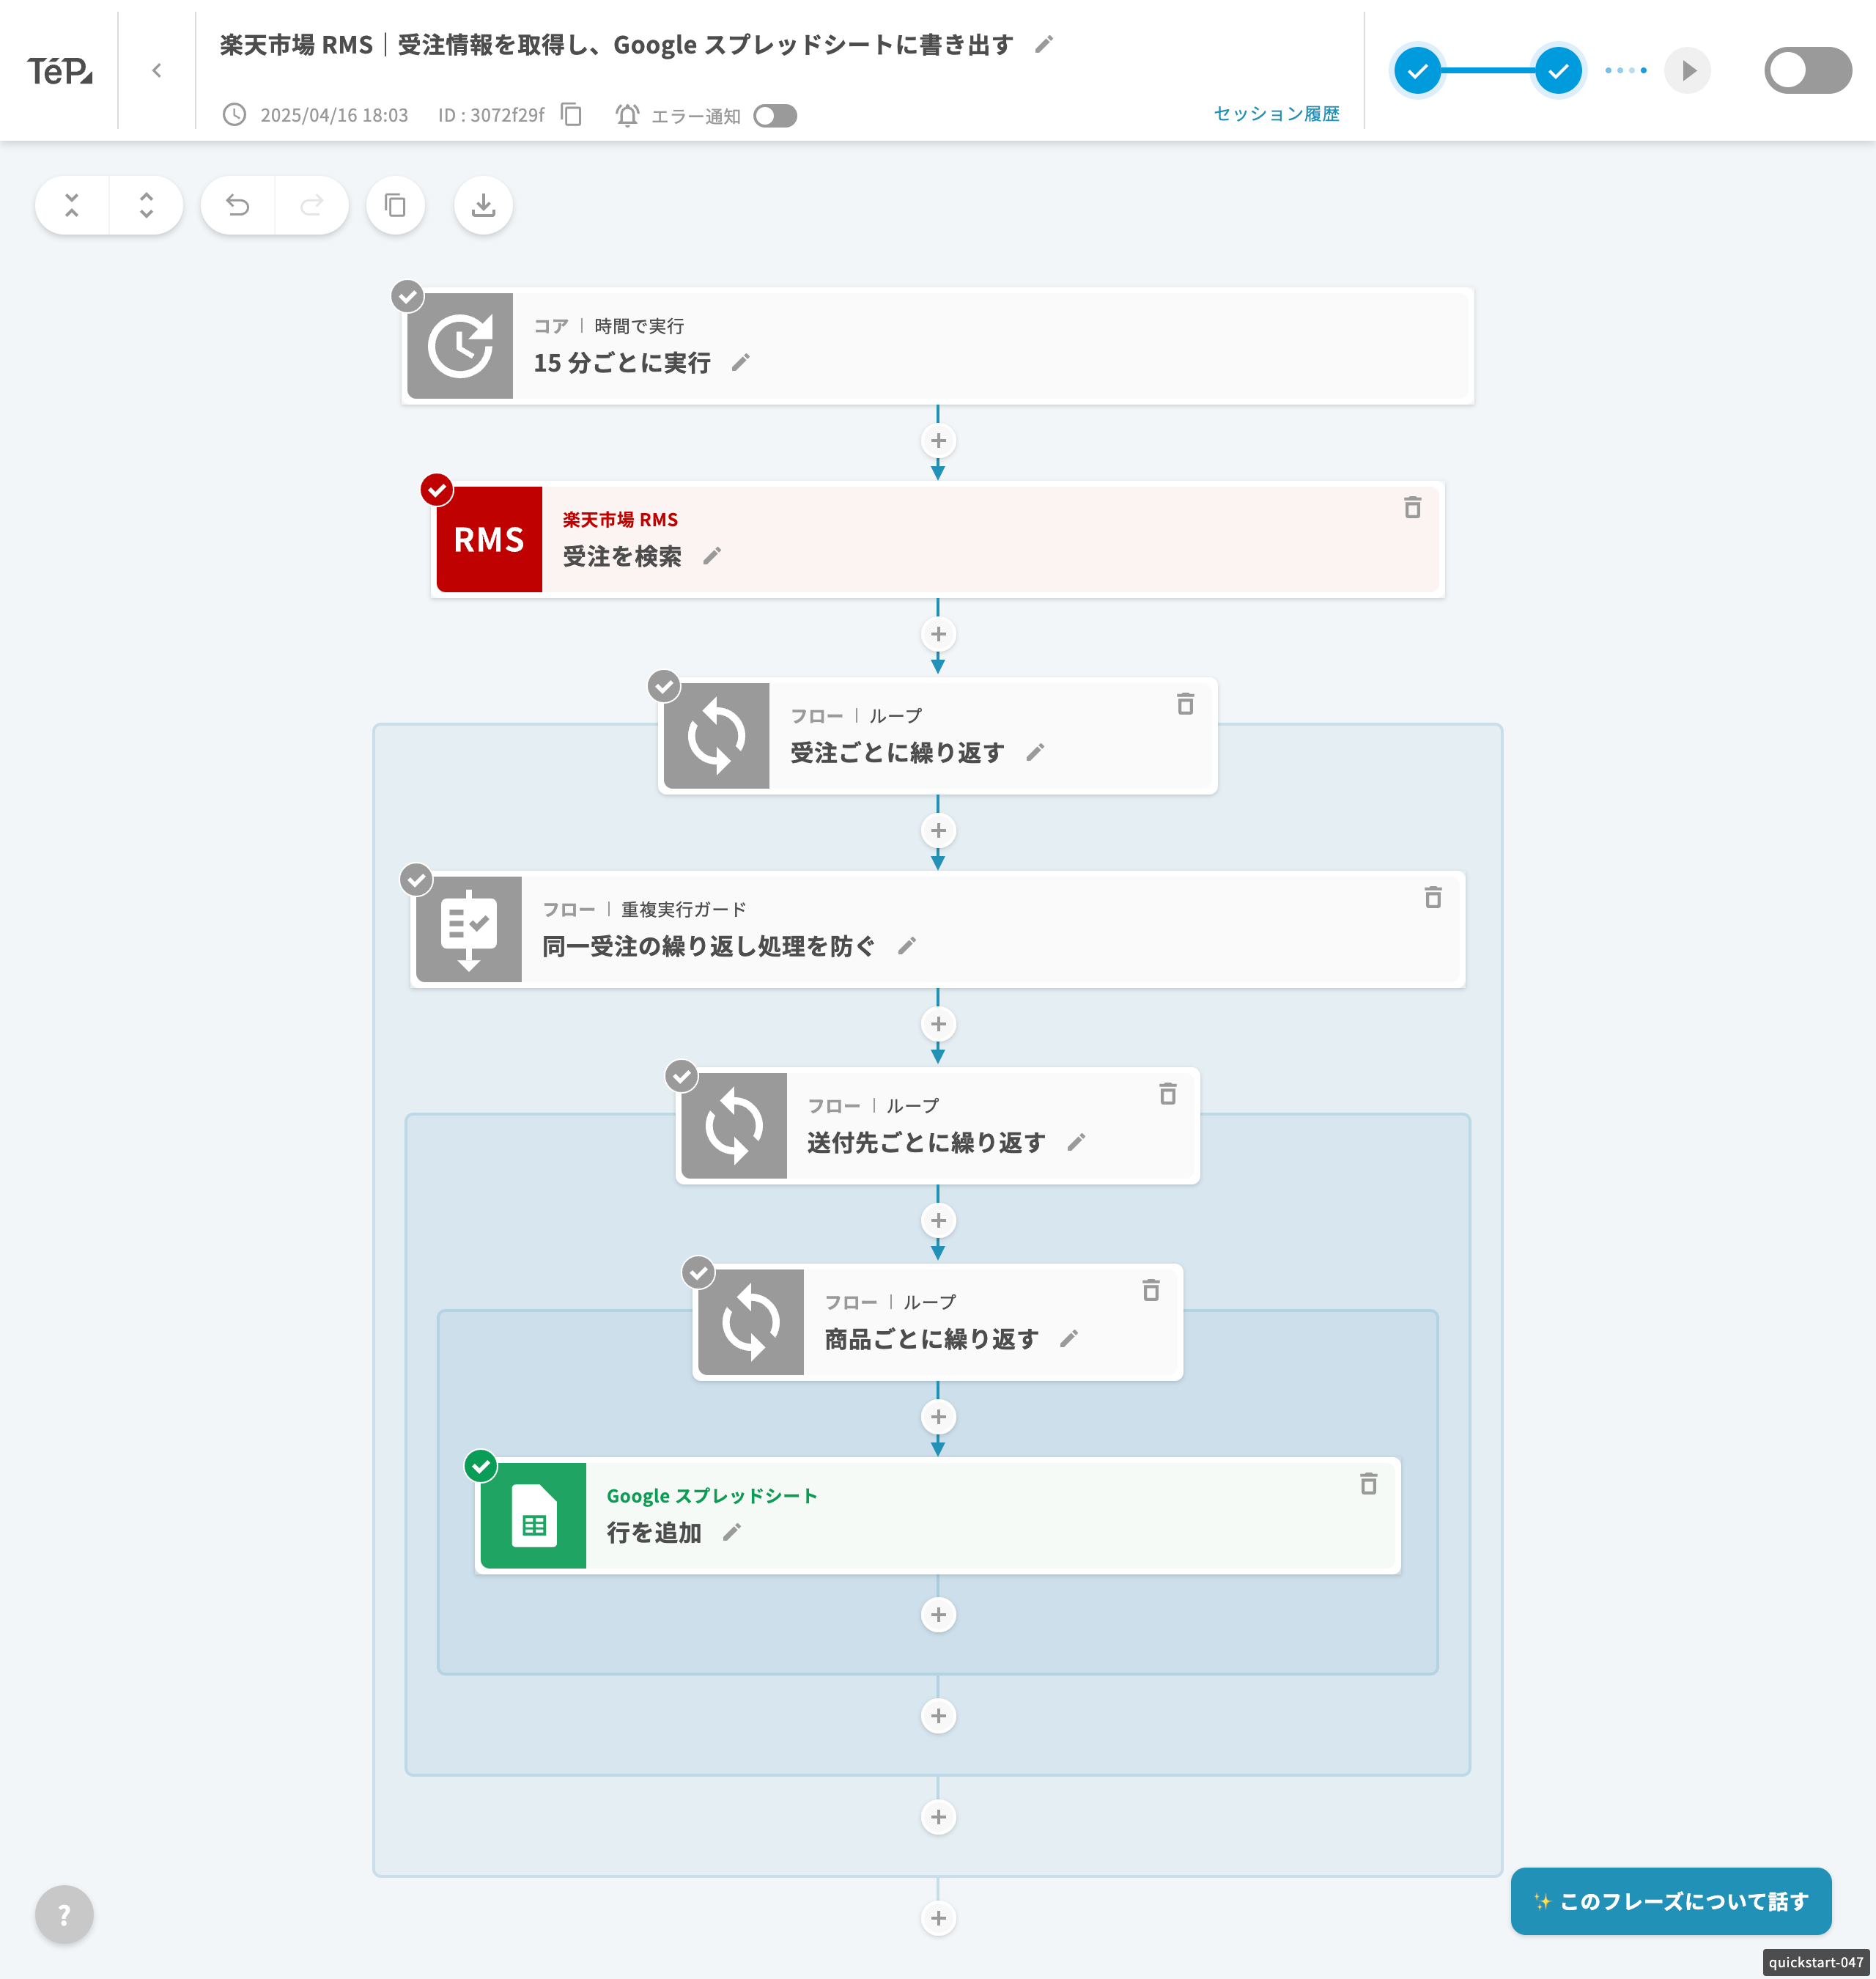Rename the 送付先ごとに繰り返す step
Viewport: 1876px width, 1979px height.
click(x=1076, y=1142)
